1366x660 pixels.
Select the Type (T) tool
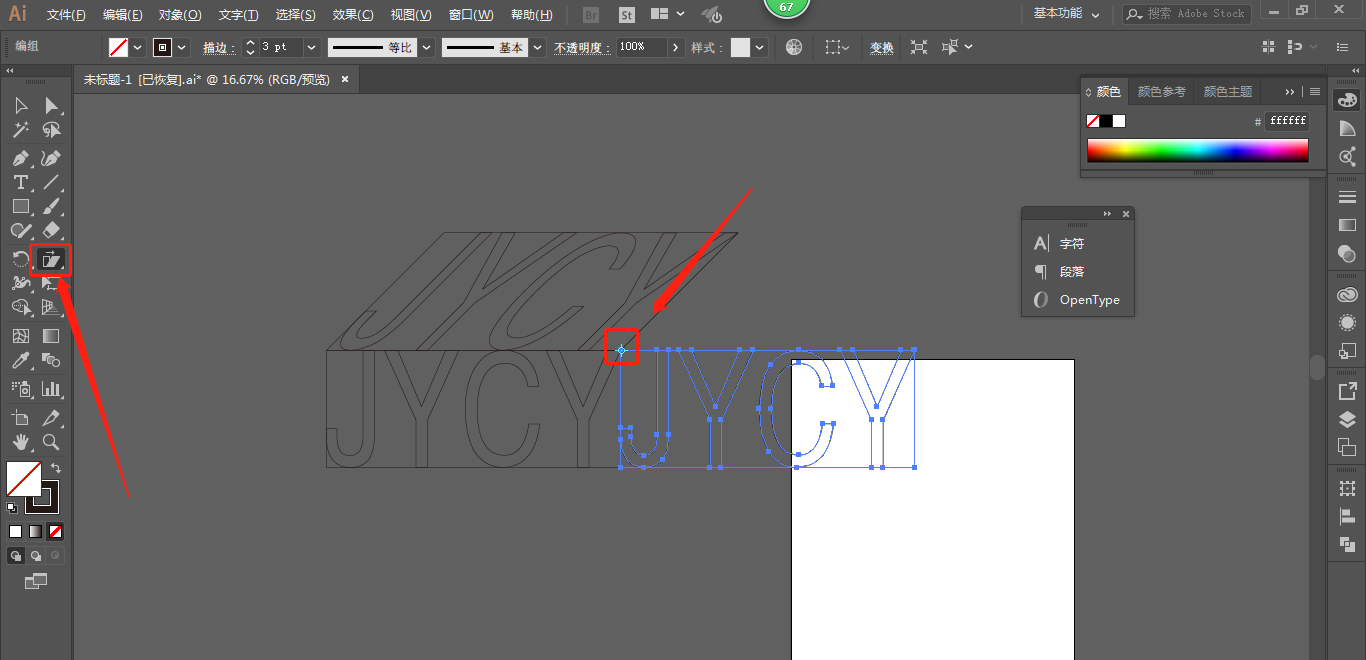tap(21, 182)
